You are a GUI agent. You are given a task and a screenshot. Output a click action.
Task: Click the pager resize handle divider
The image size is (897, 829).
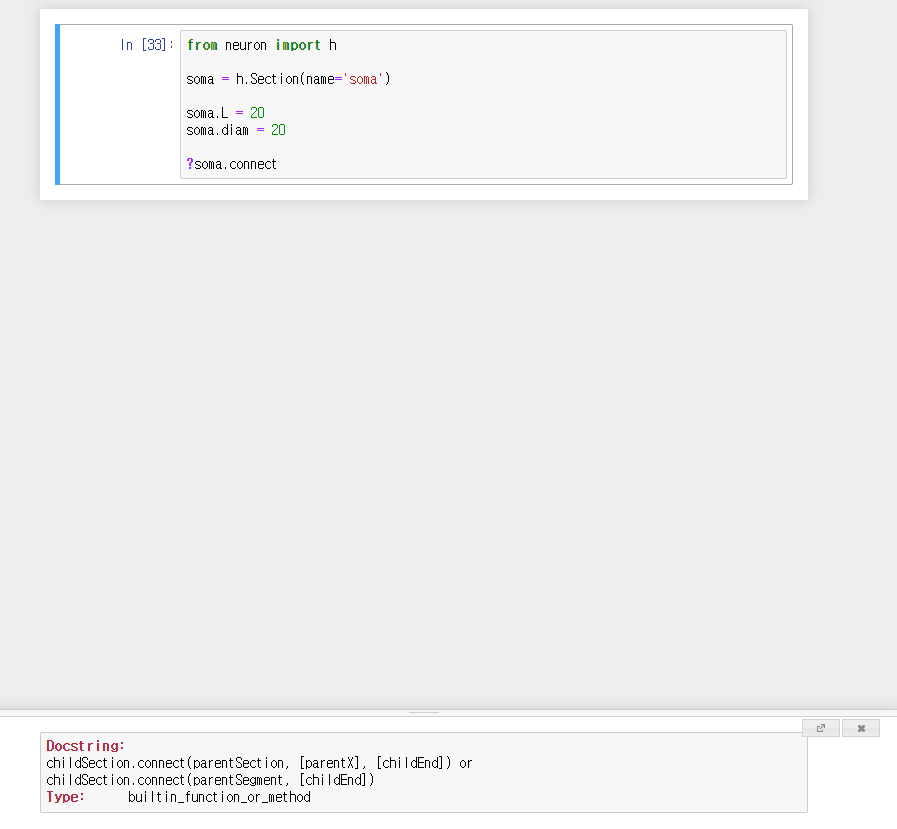tap(424, 712)
